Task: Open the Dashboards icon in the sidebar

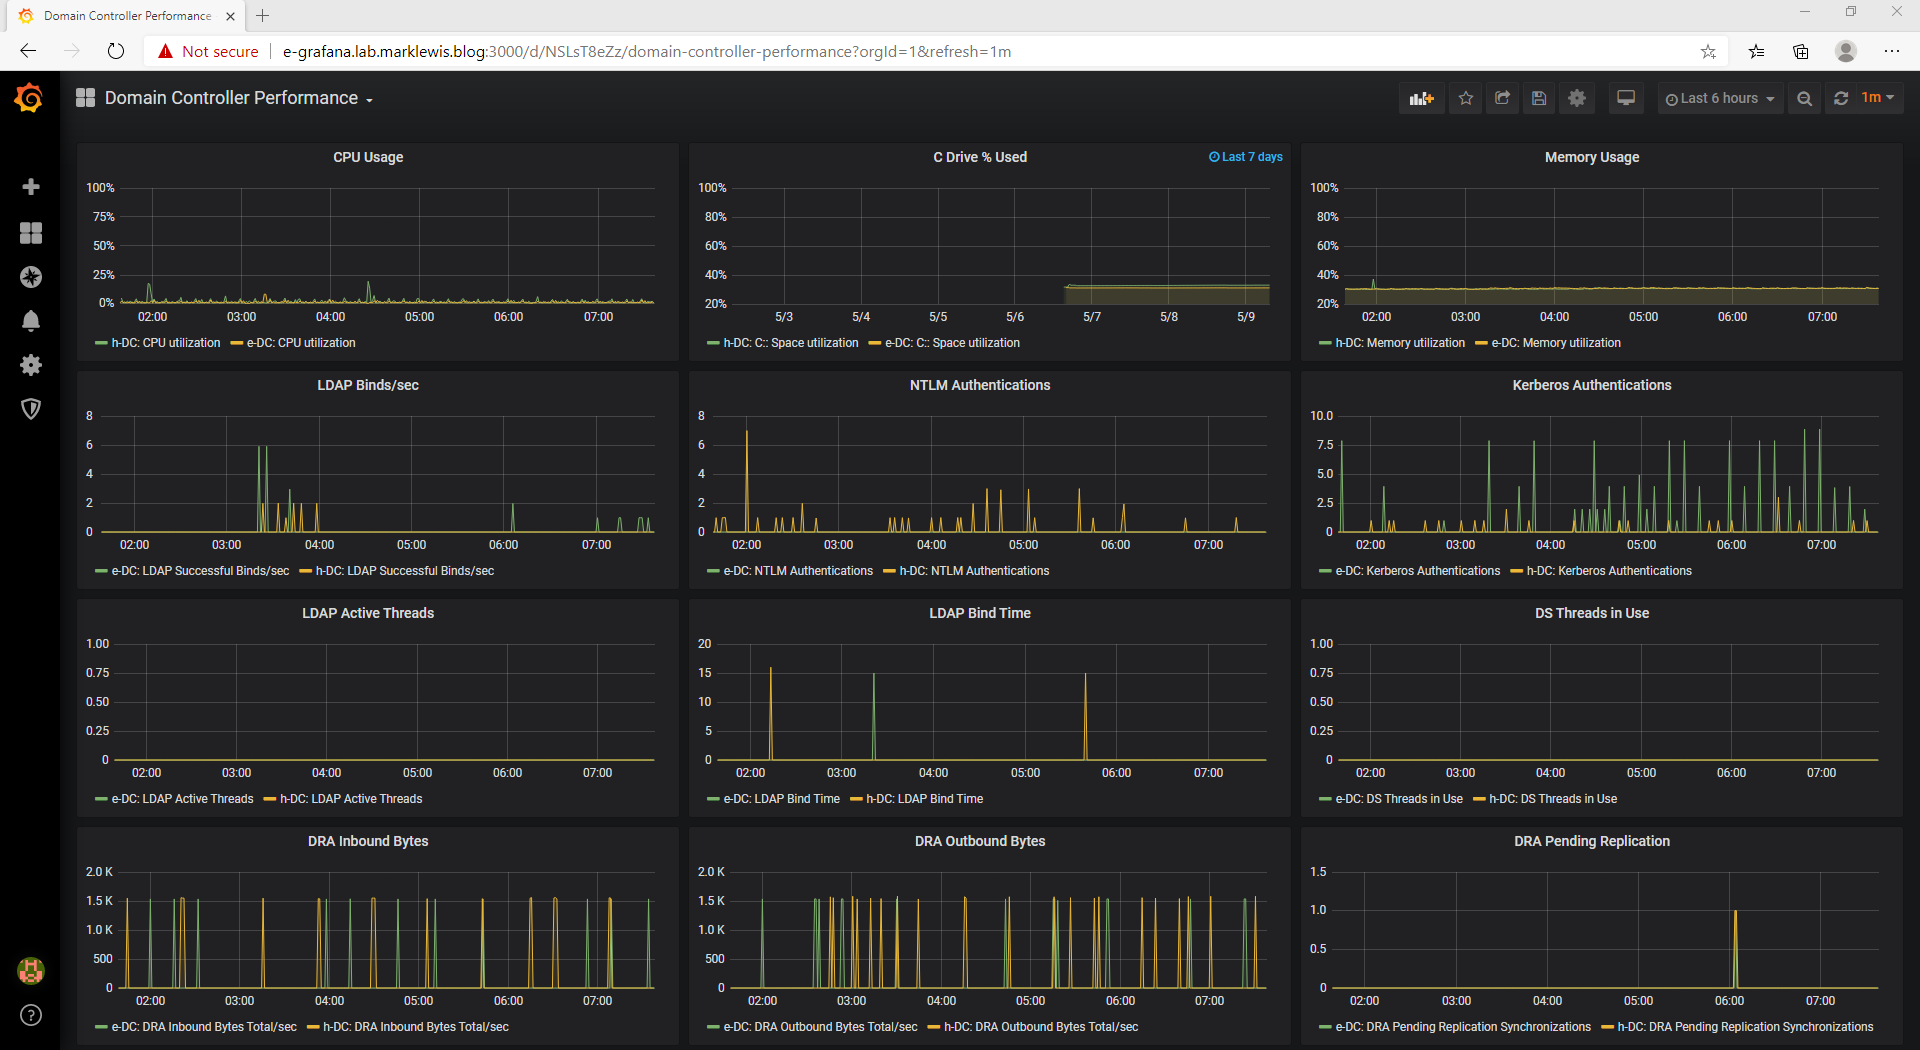Action: pos(31,233)
